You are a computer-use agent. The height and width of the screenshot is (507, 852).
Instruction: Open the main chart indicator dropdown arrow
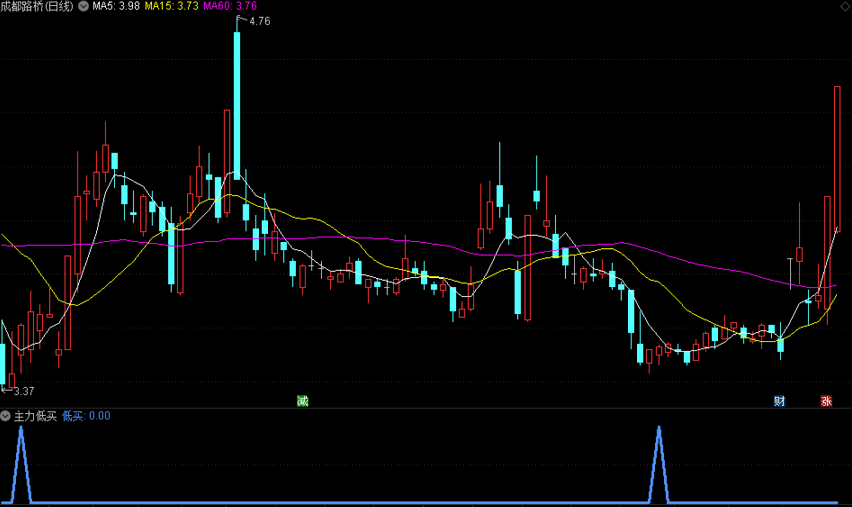tap(83, 7)
